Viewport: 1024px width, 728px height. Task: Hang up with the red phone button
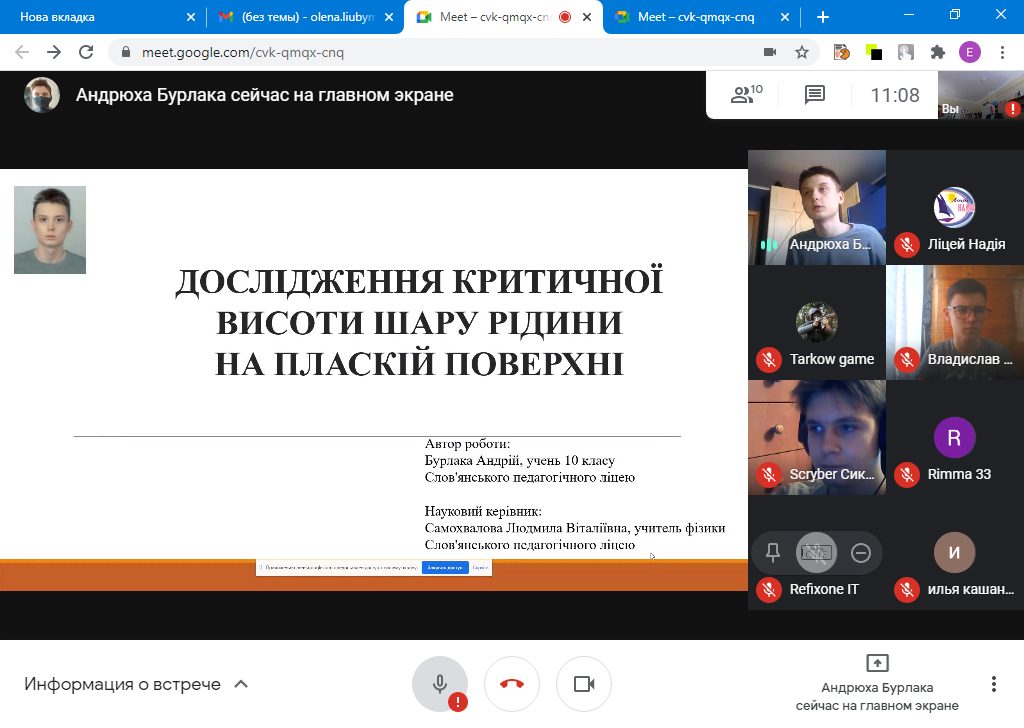coord(512,684)
